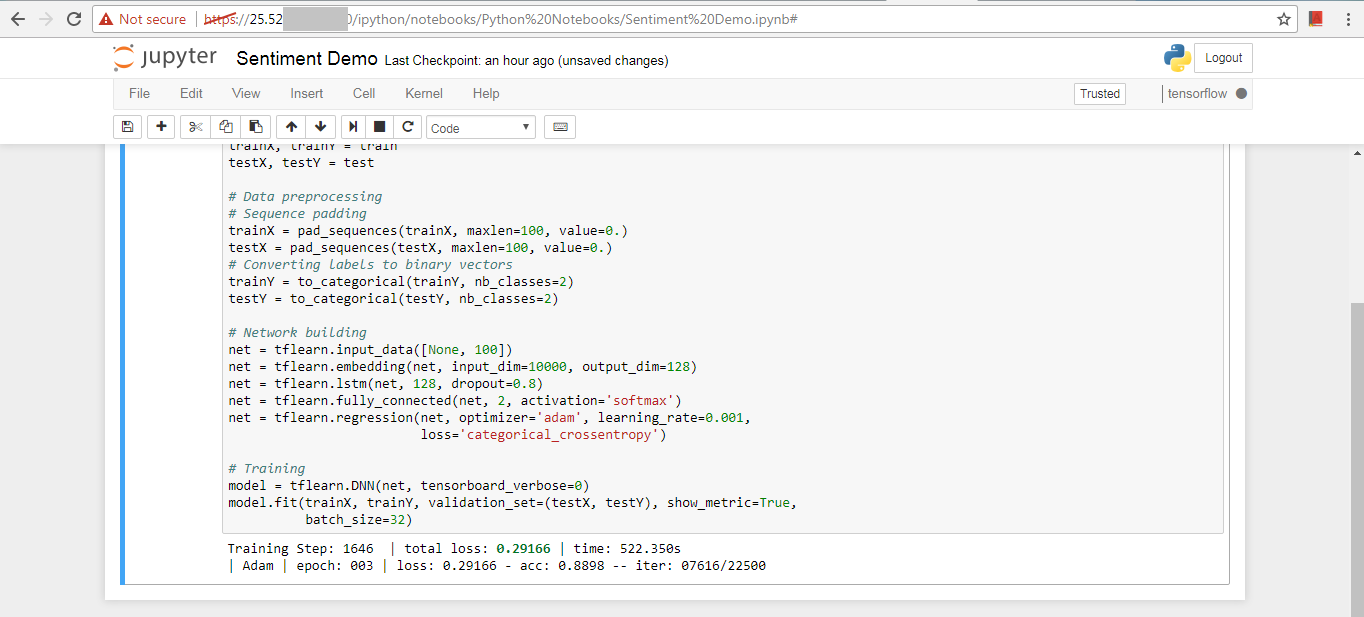Image resolution: width=1364 pixels, height=617 pixels.
Task: Click the Python logo beside Logout
Action: pyautogui.click(x=1177, y=57)
